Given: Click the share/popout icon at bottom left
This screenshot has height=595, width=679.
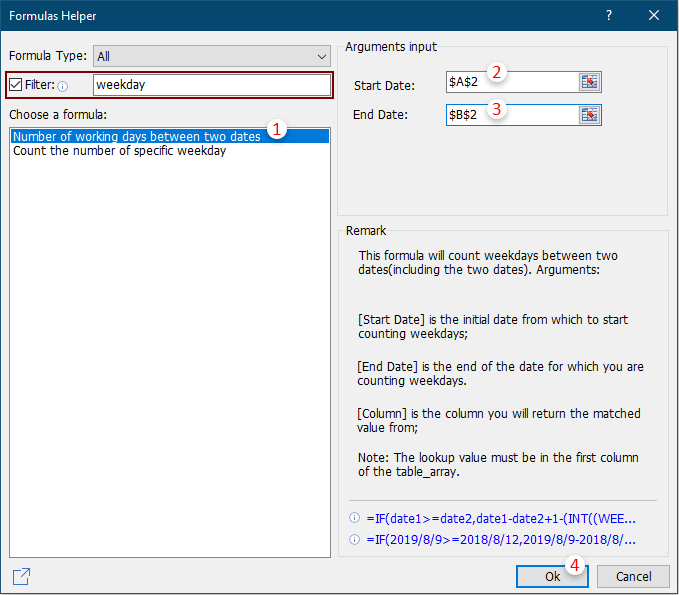Looking at the screenshot, I should [x=21, y=576].
